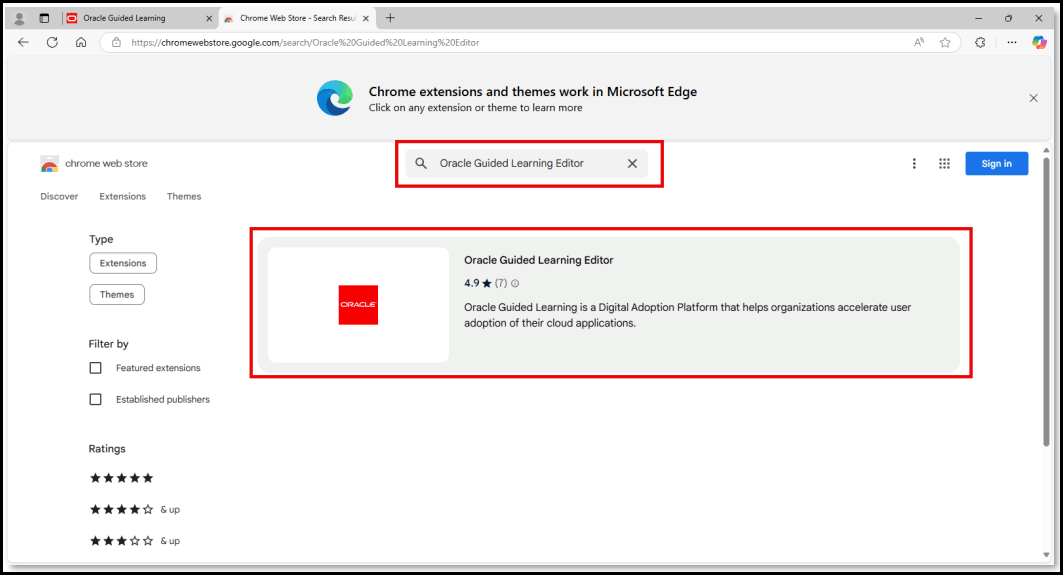
Task: Click the 4.9 rating text
Action: (x=471, y=283)
